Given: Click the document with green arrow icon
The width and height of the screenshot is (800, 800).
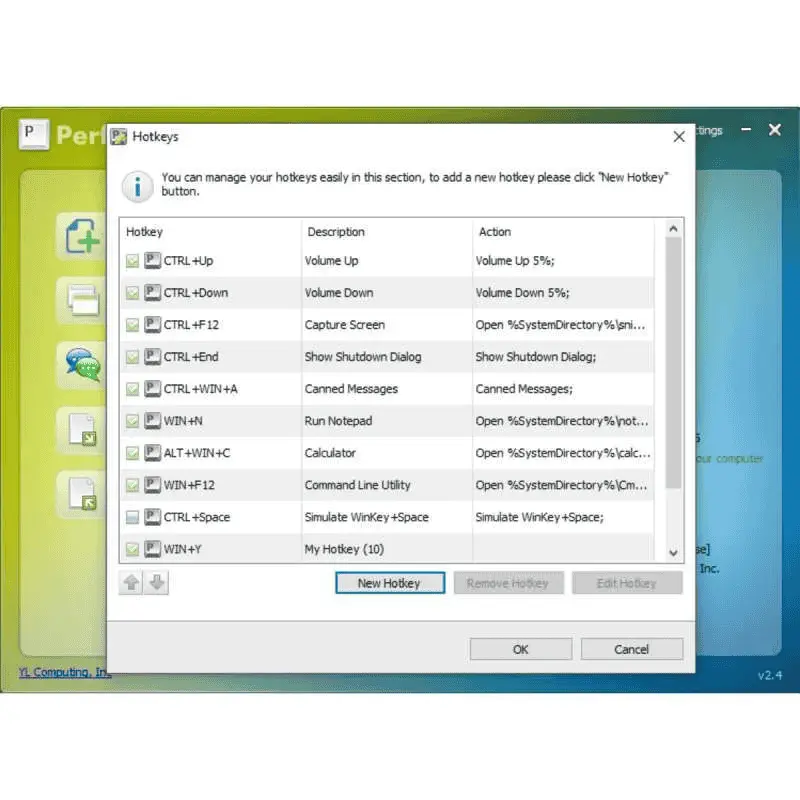Looking at the screenshot, I should (83, 429).
